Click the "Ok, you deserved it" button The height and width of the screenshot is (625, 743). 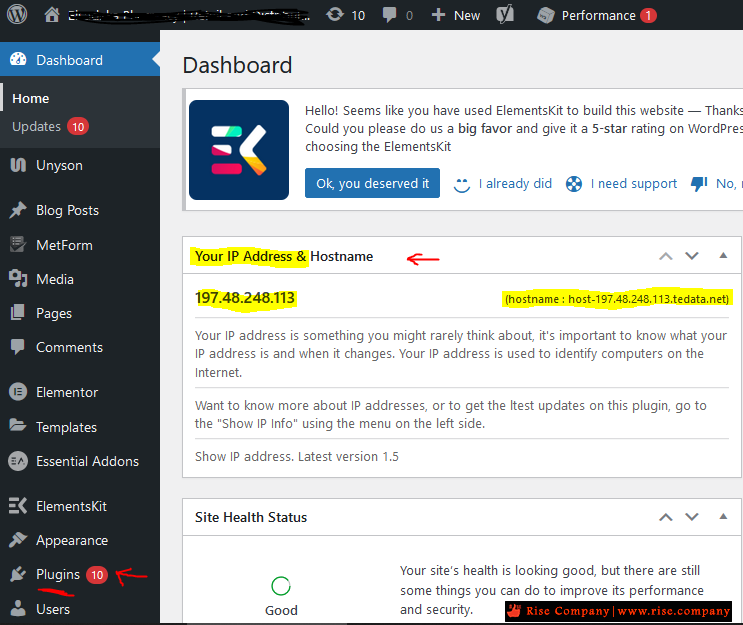(x=372, y=183)
